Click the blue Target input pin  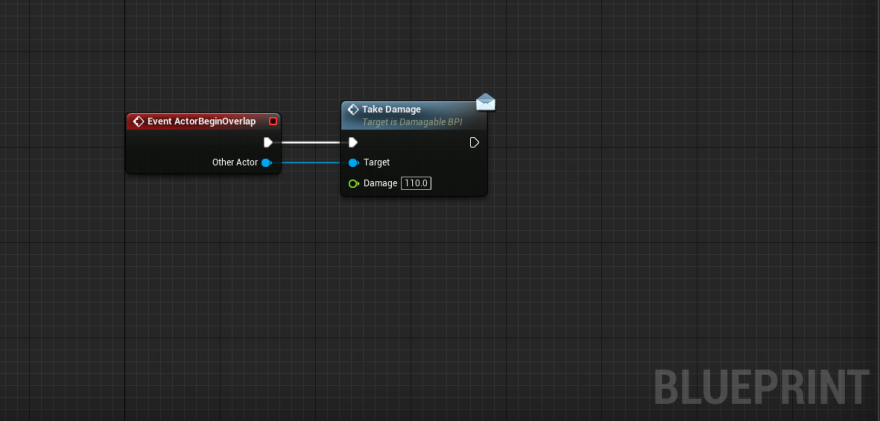click(353, 162)
